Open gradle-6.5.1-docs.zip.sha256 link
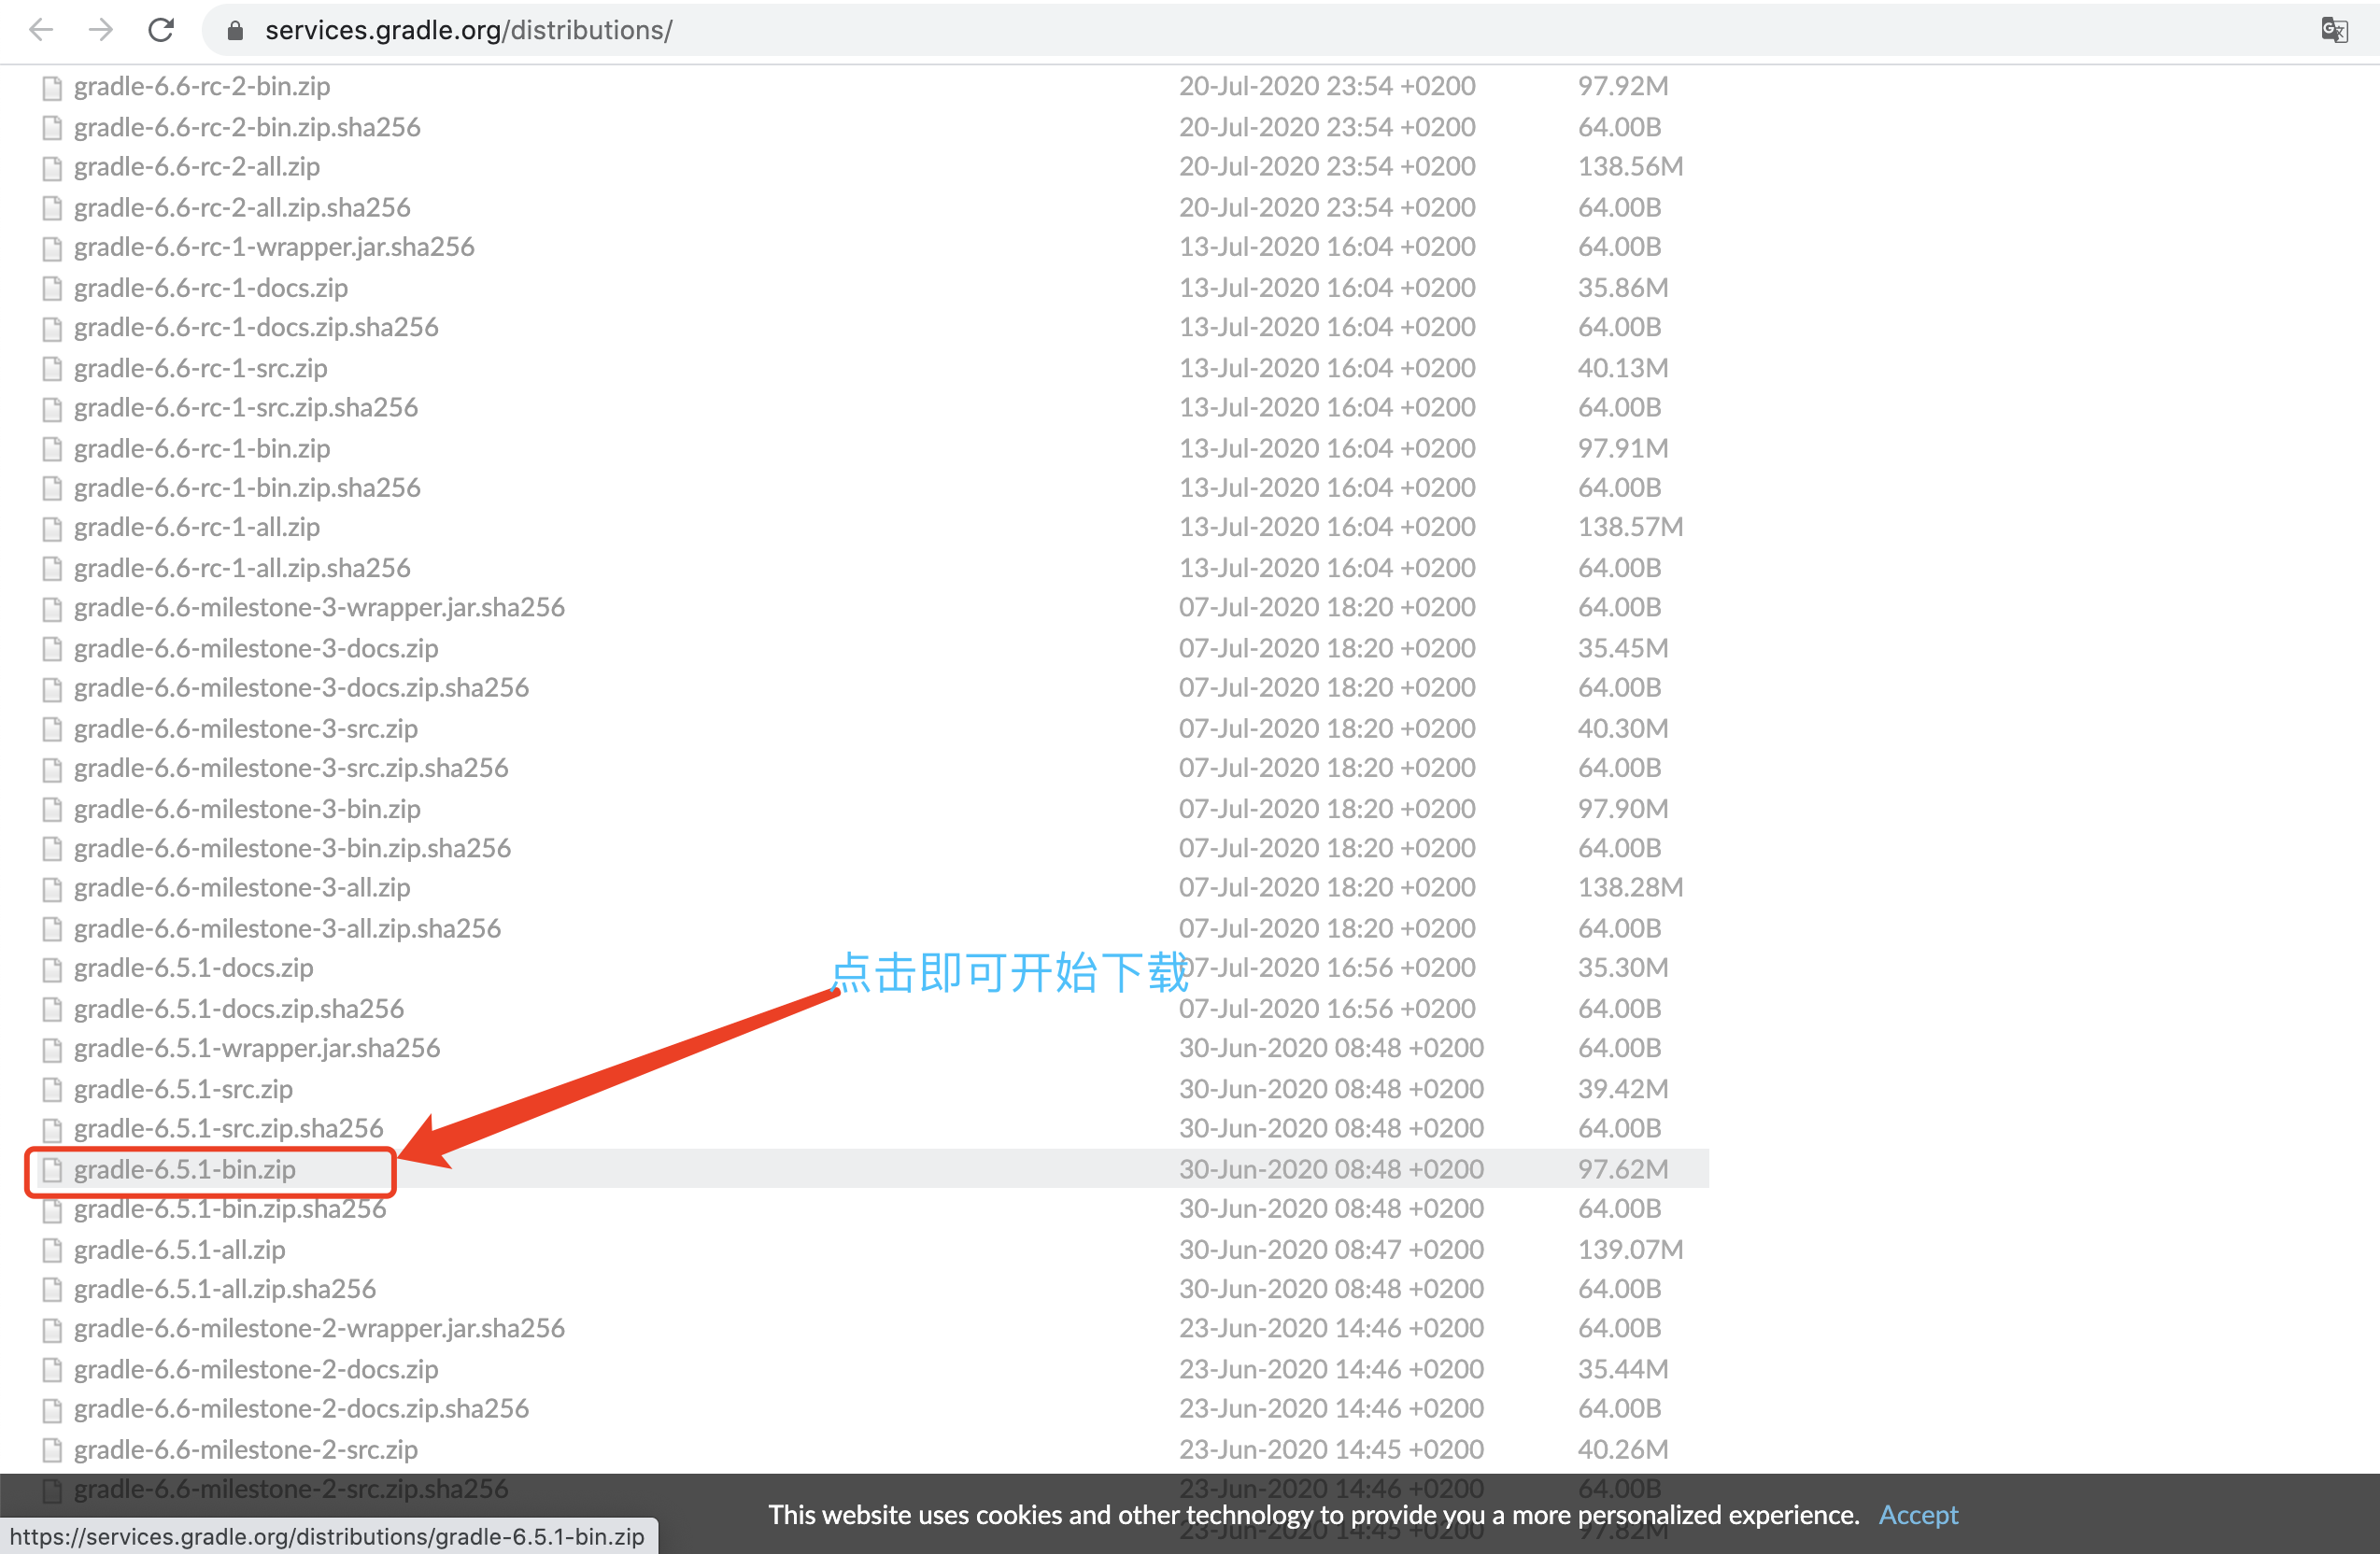This screenshot has width=2380, height=1554. 239,1008
